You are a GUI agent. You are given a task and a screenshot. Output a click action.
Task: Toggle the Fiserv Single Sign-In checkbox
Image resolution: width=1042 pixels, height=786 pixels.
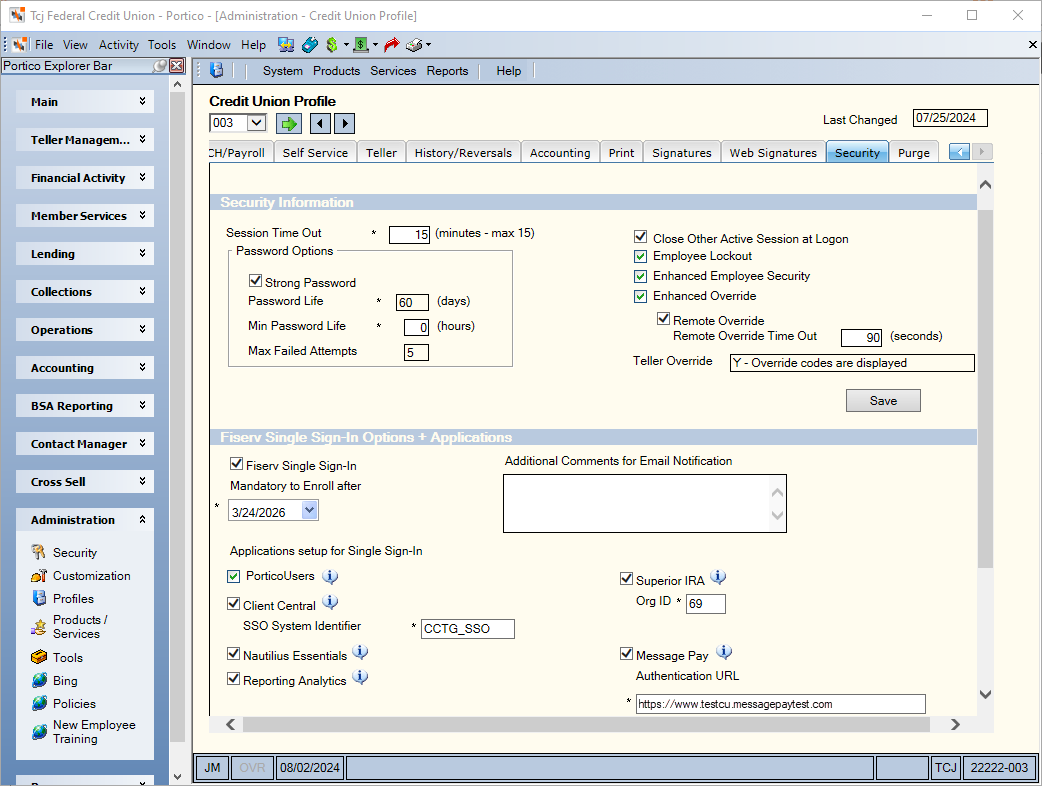[x=236, y=464]
